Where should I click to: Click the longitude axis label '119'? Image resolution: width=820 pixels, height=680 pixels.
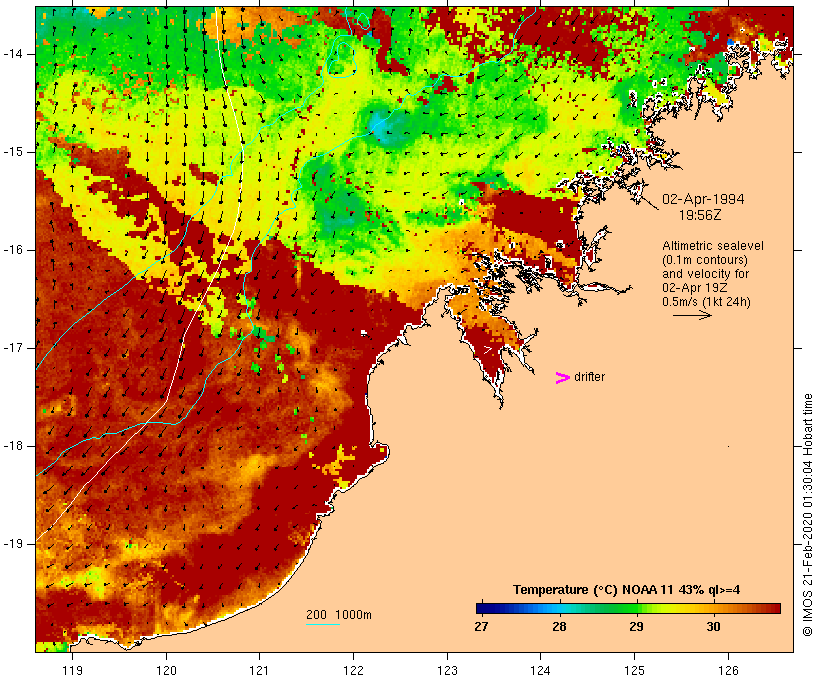coord(72,670)
